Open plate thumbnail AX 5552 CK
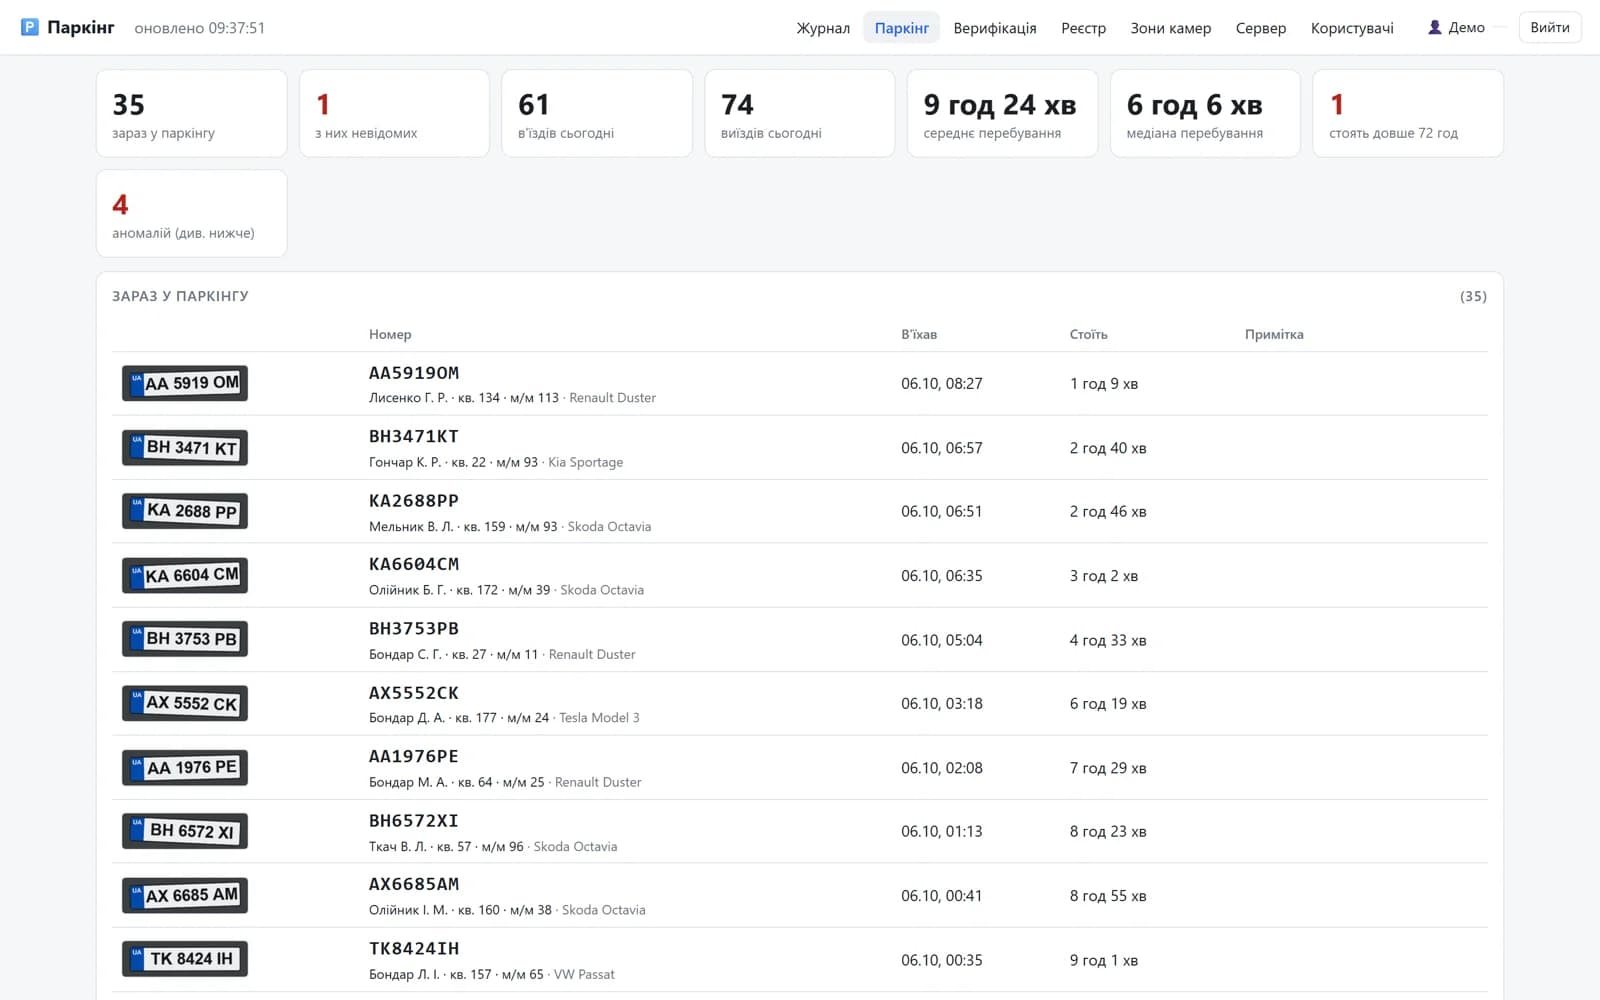The image size is (1600, 1000). coord(185,703)
